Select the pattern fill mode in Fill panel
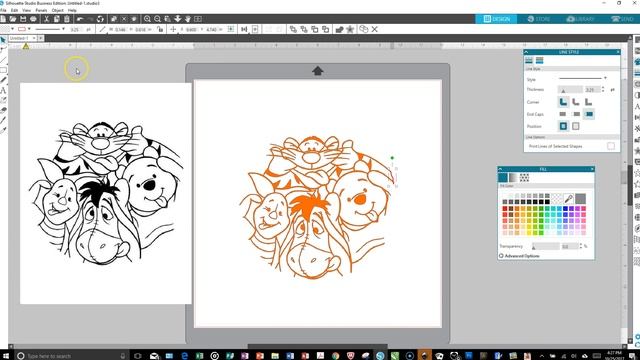The width and height of the screenshot is (640, 360). (x=524, y=177)
